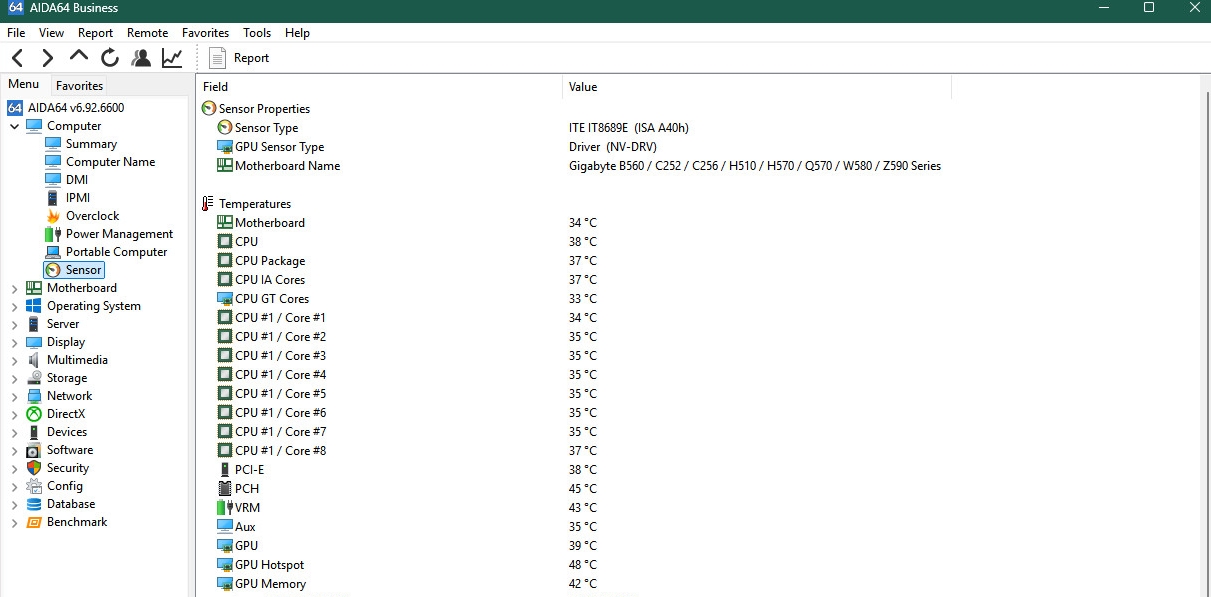Expand the Storage tree node
Screen dimensions: 1211x597
point(14,378)
